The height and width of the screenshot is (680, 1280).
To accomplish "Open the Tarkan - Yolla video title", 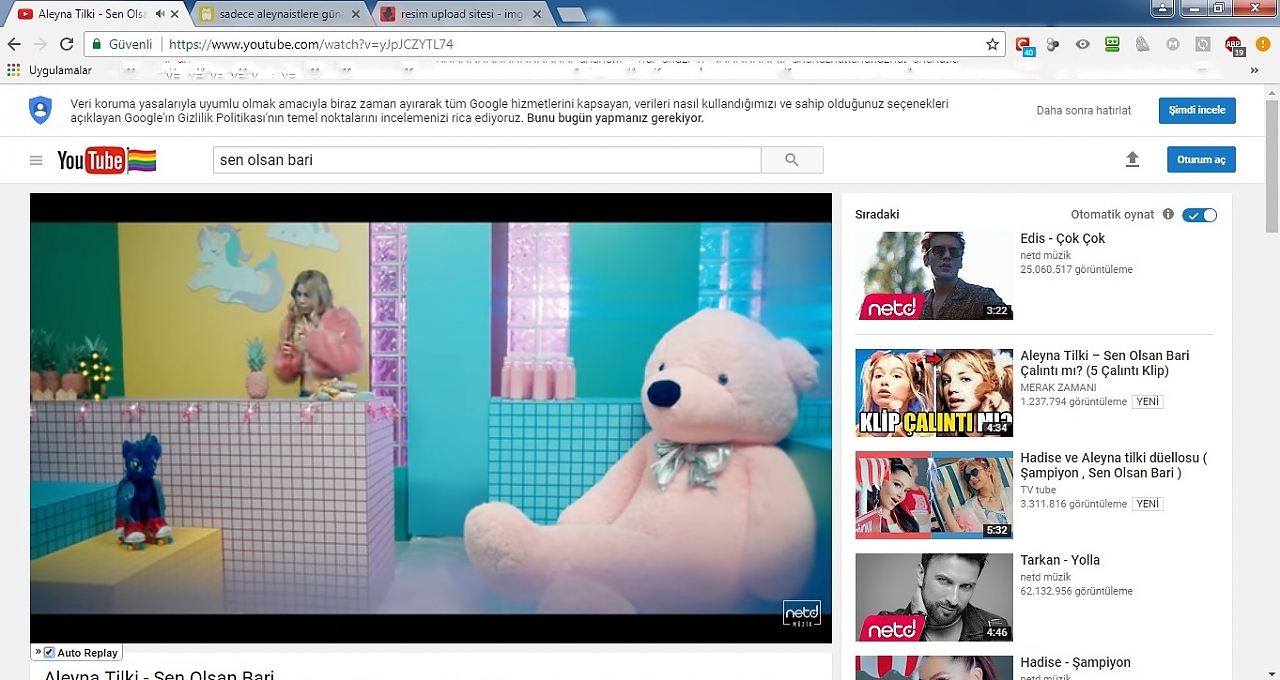I will click(1060, 560).
